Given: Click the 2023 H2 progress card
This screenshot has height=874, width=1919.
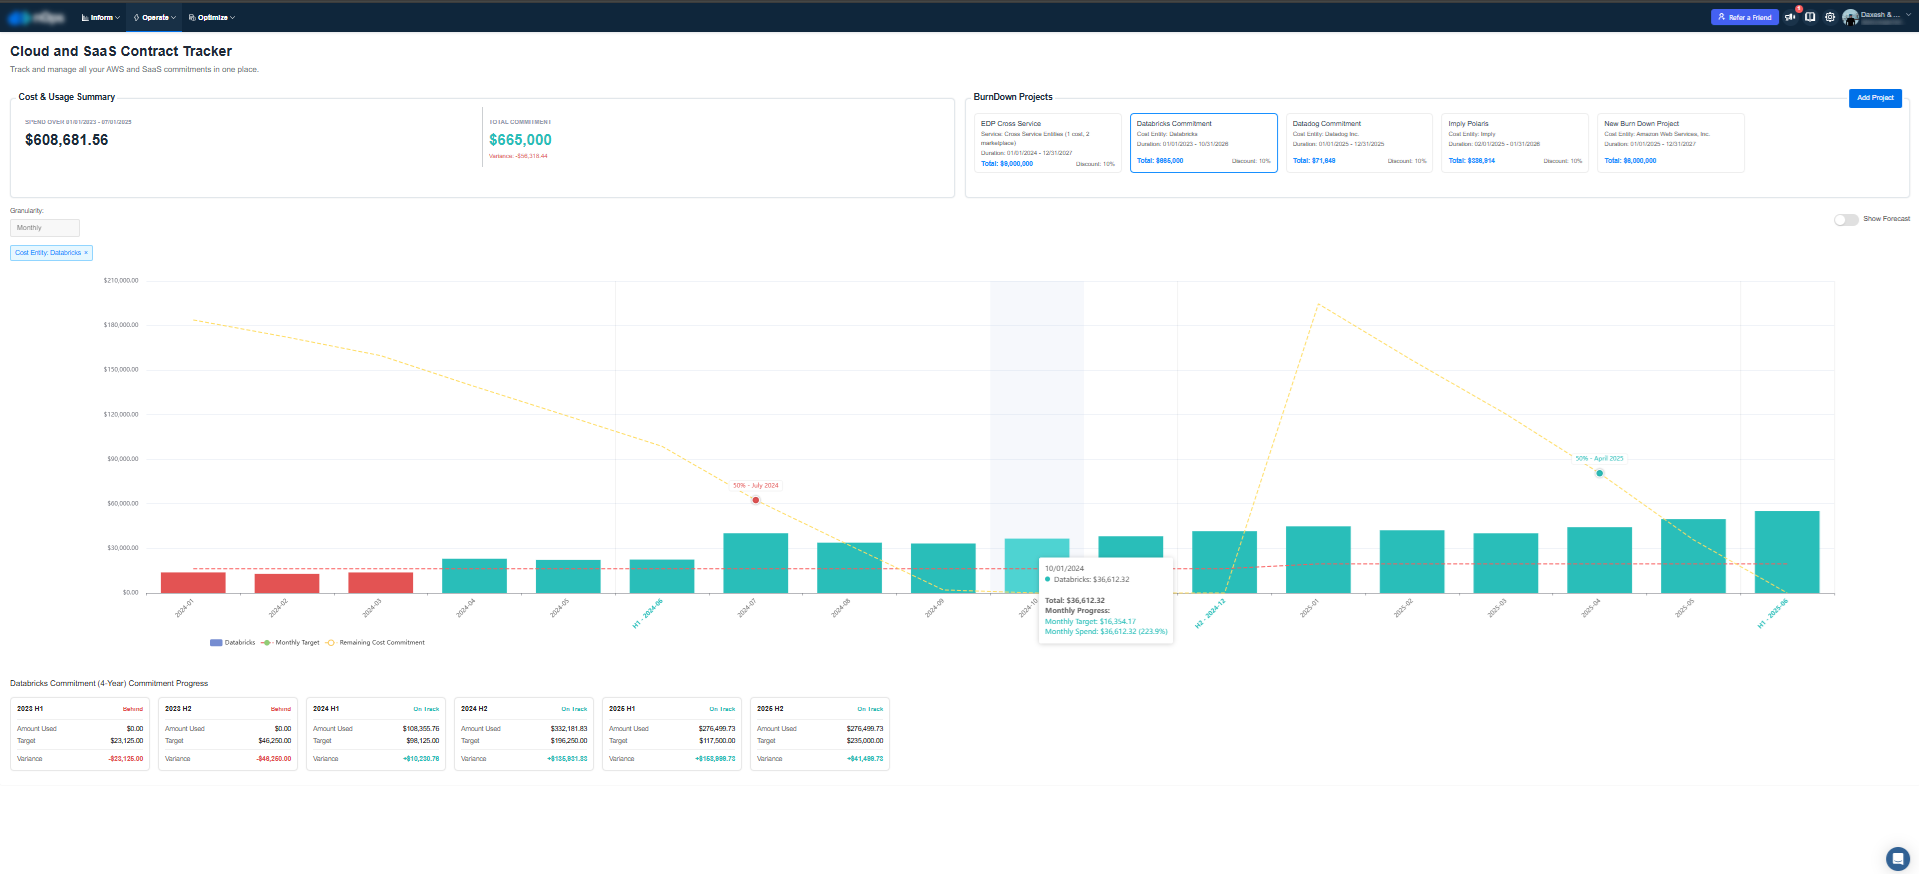Looking at the screenshot, I should pyautogui.click(x=228, y=734).
